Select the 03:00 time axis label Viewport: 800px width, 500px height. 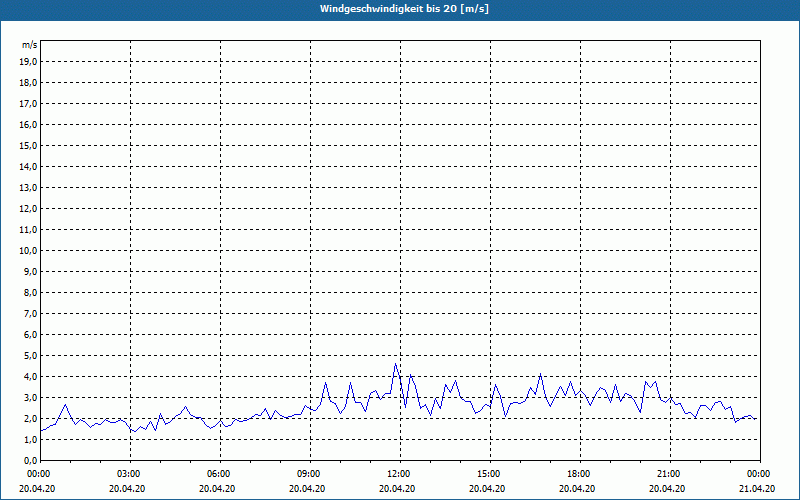128,474
